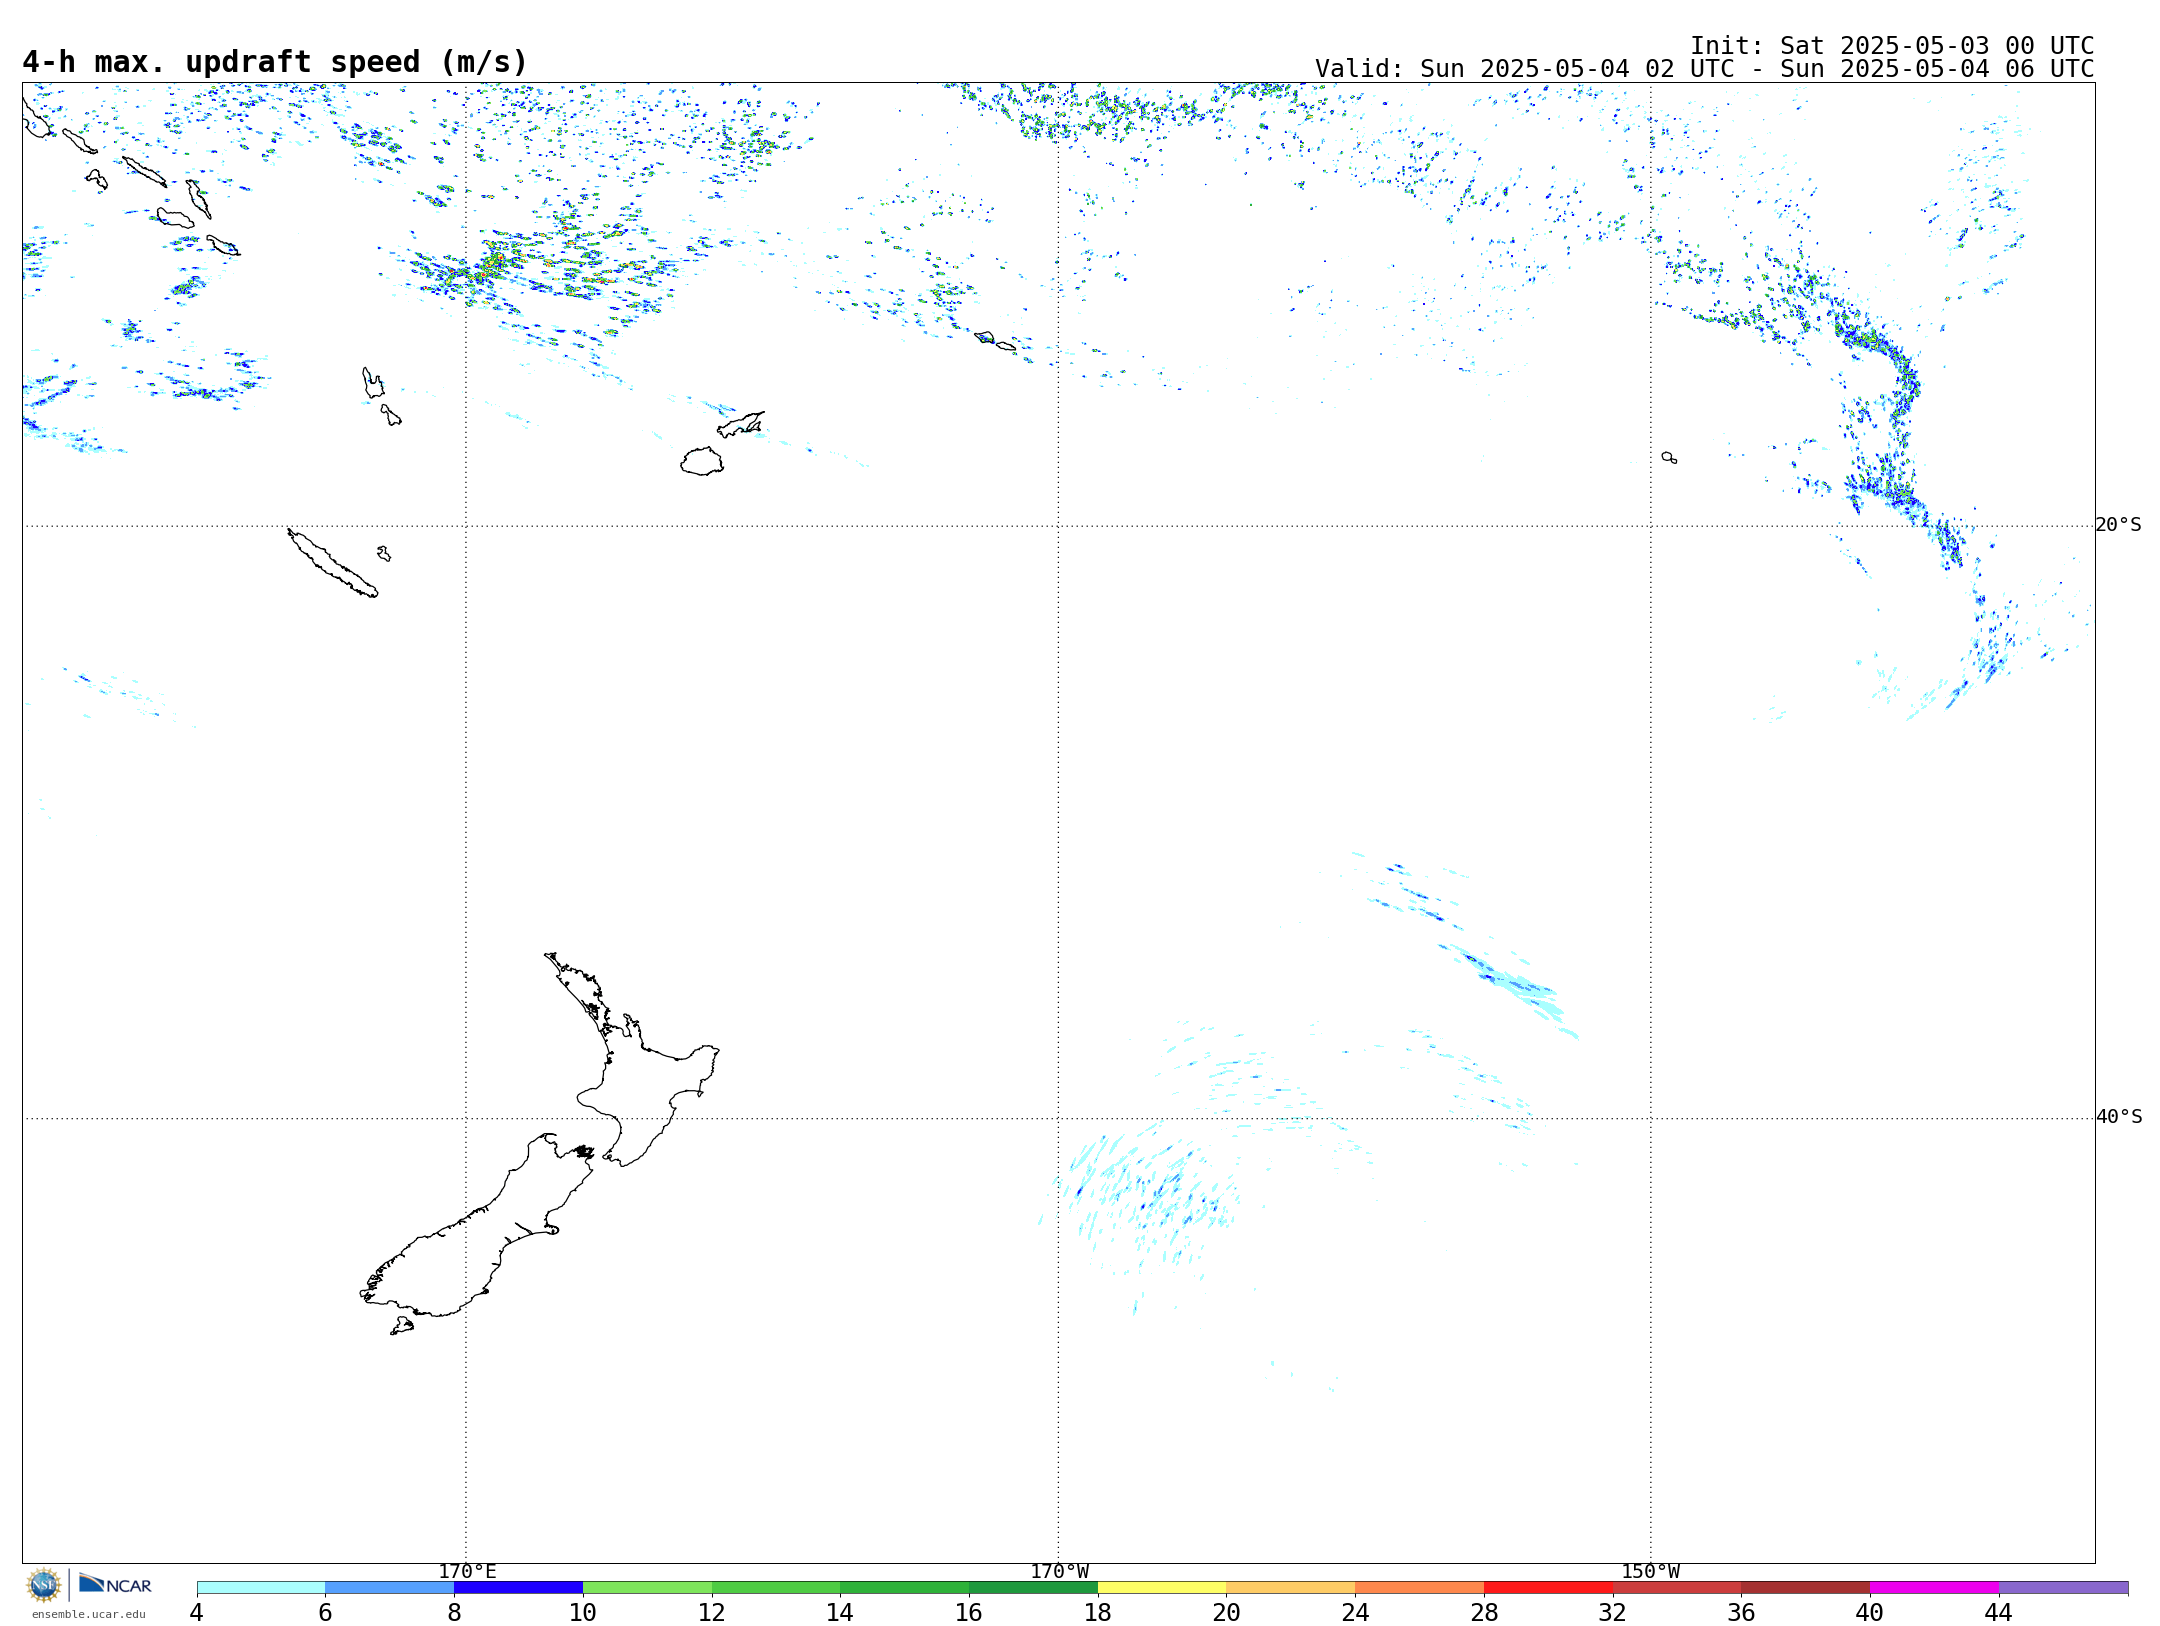
Task: Click the 170°W longitude label
Action: [1059, 1572]
